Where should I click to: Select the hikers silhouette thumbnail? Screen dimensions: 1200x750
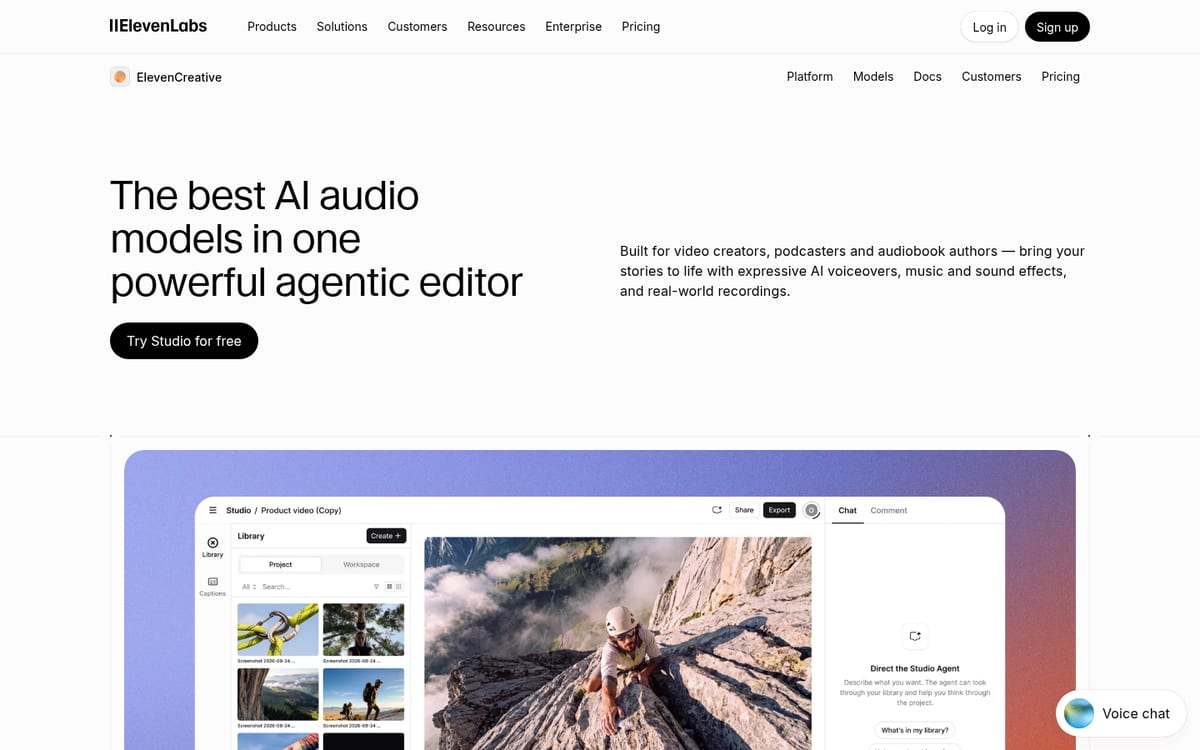click(x=364, y=695)
